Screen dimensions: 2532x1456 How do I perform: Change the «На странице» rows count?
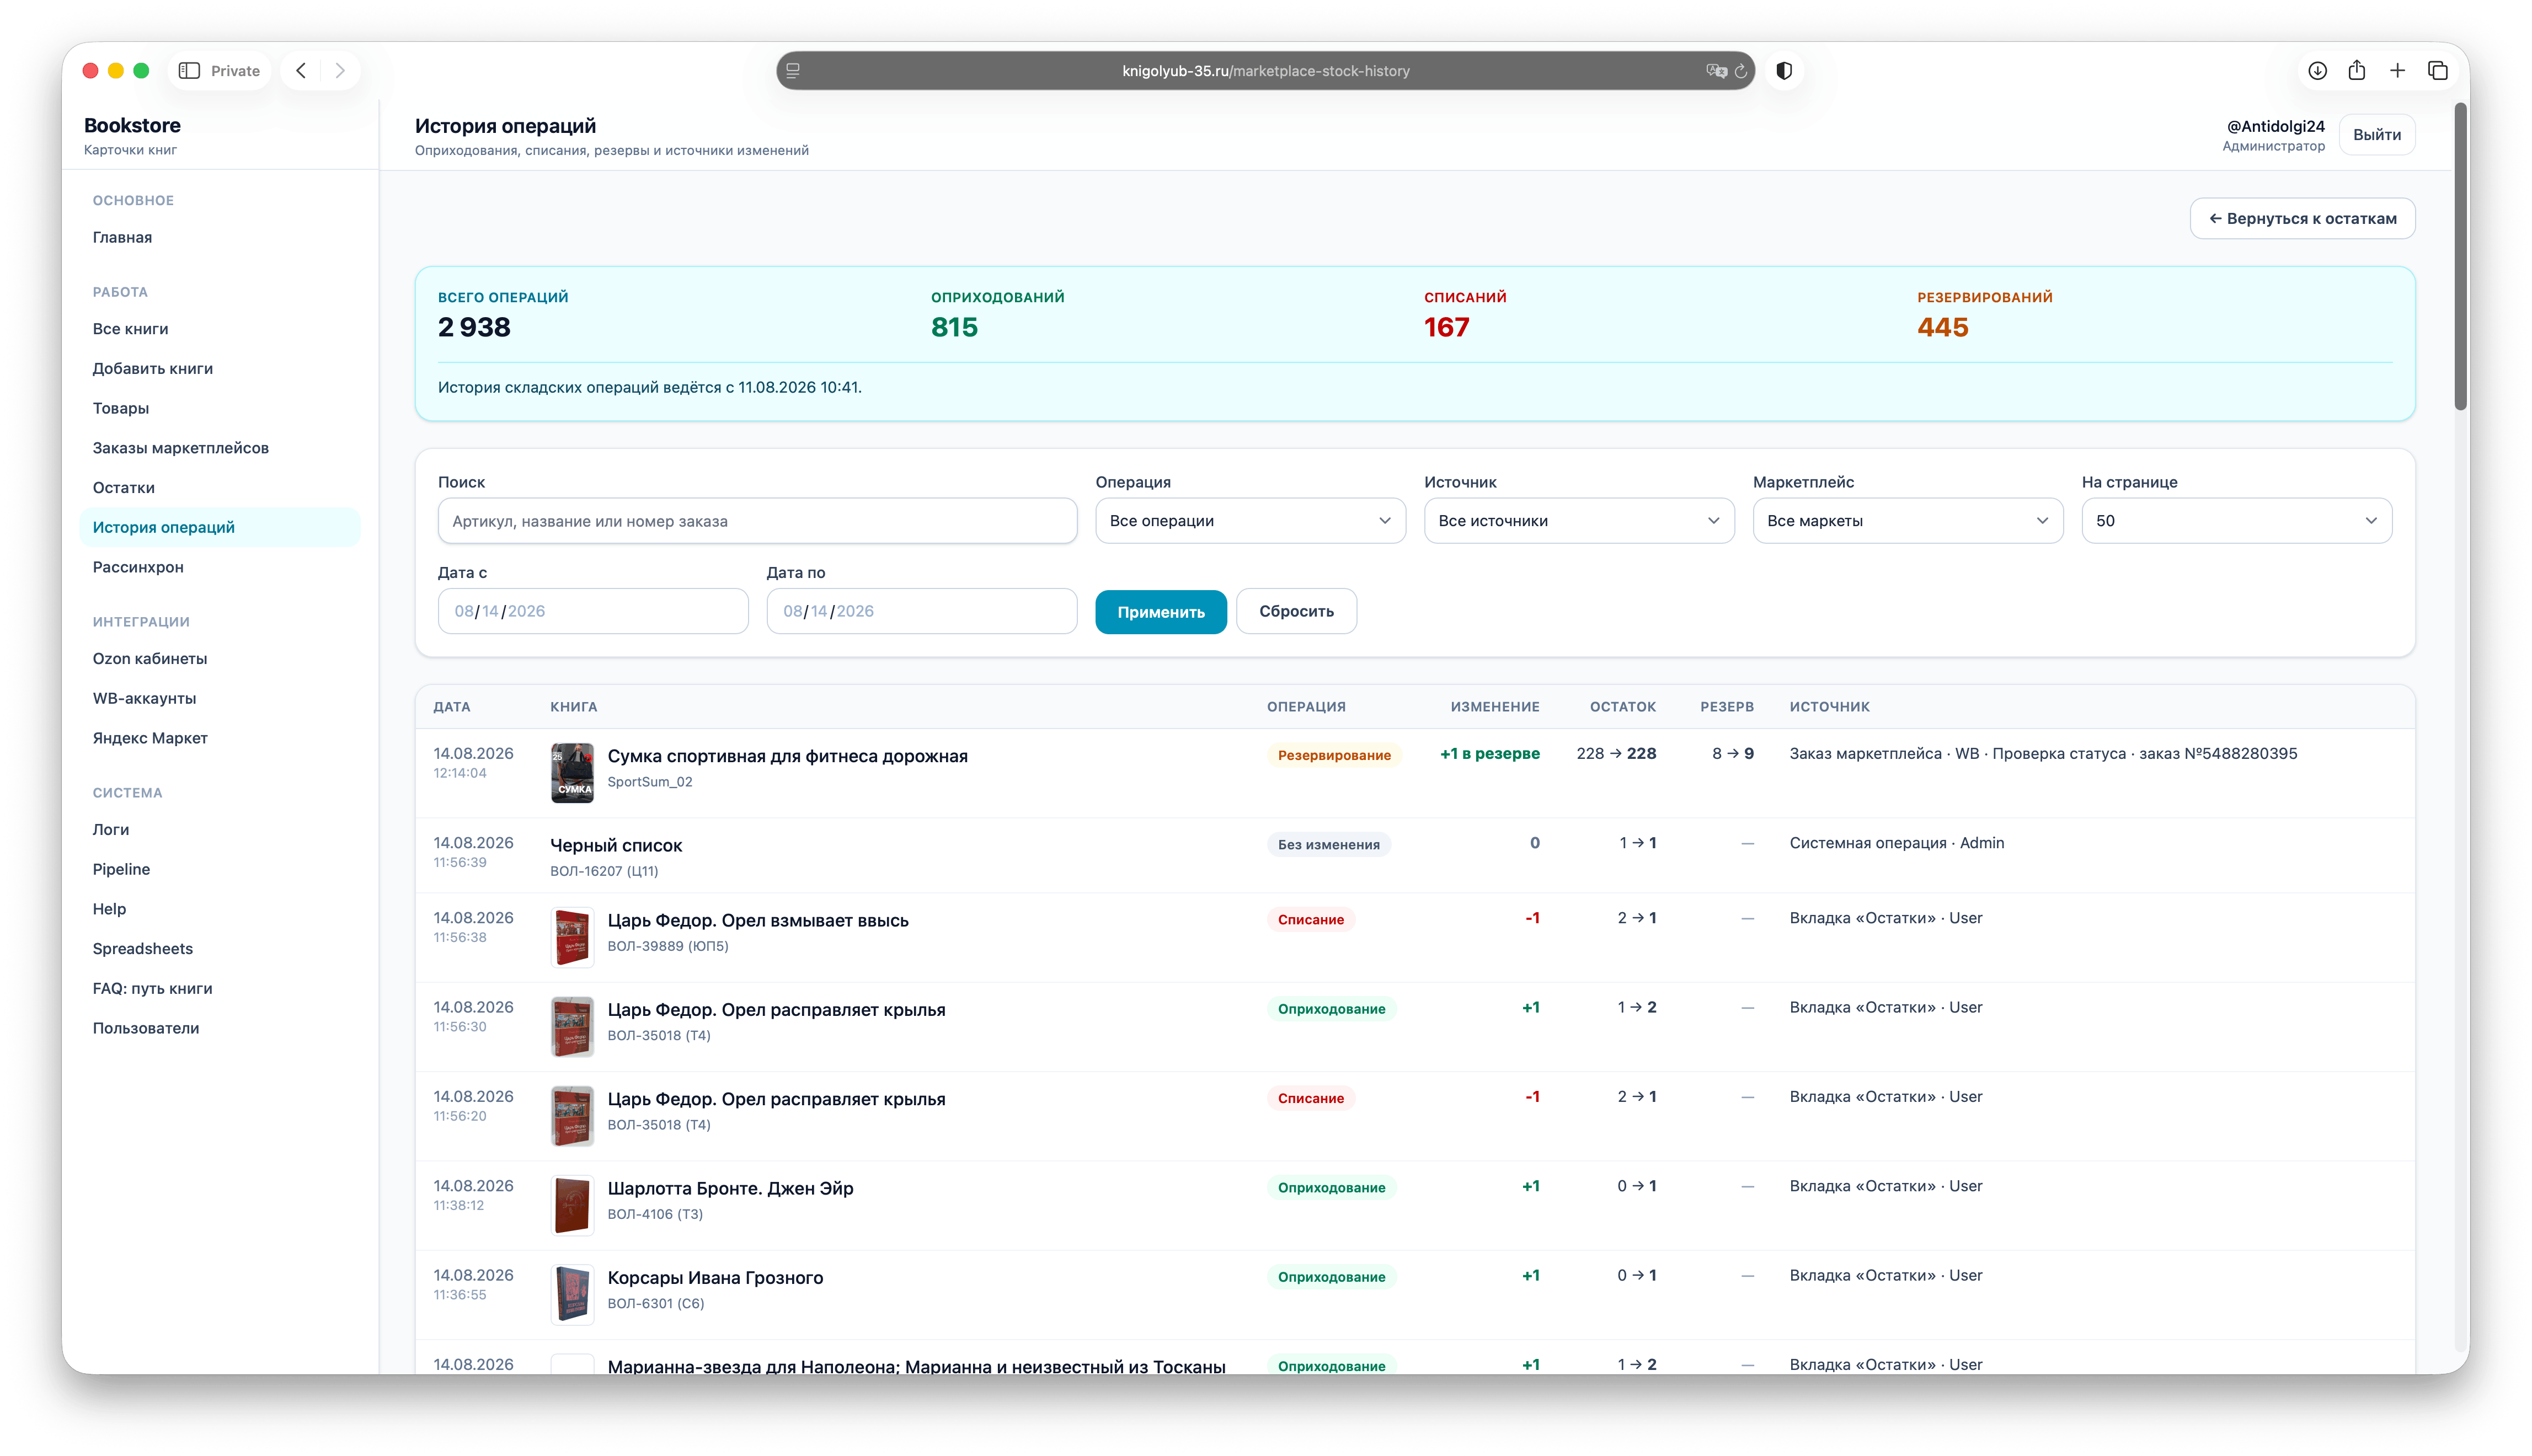tap(2237, 521)
